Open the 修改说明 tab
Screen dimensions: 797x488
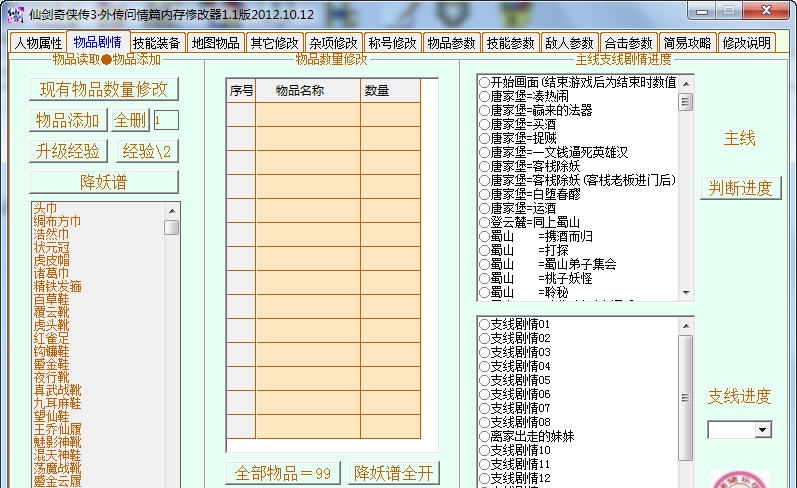(747, 43)
